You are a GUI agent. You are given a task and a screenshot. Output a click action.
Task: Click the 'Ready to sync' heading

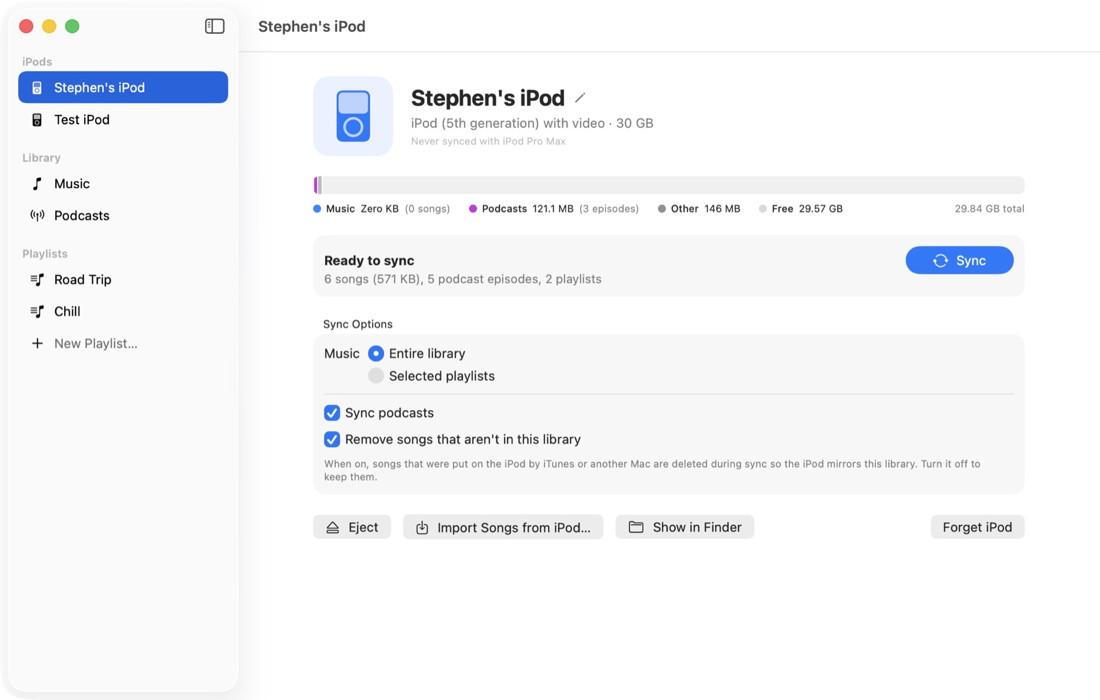(369, 261)
